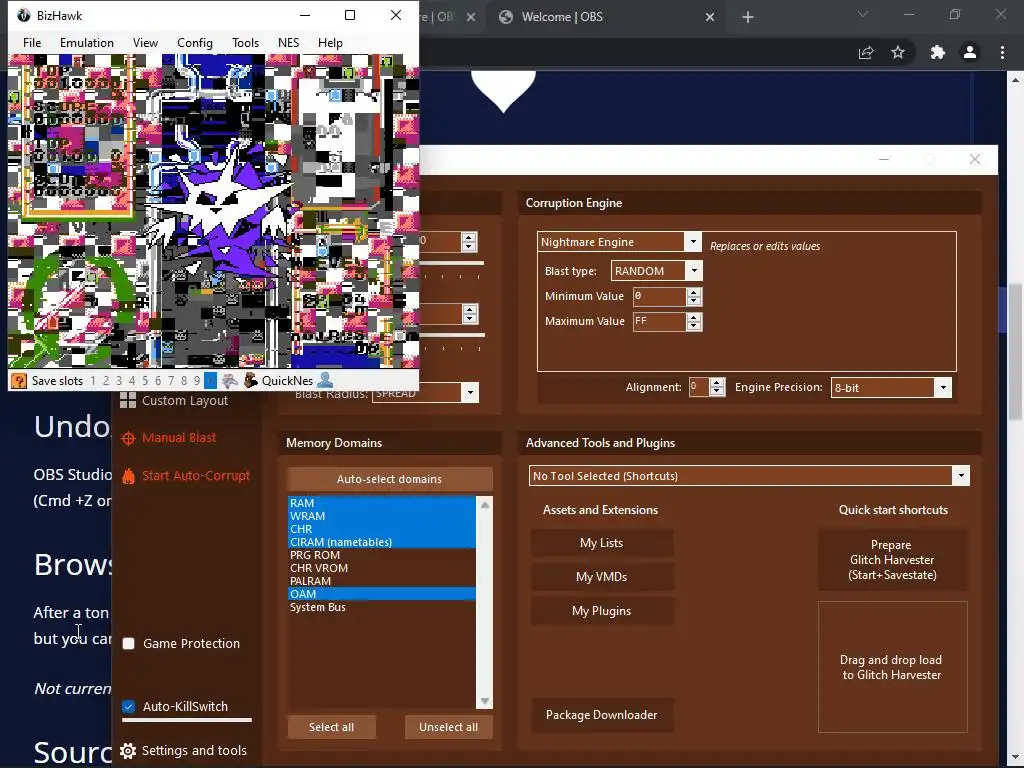Click the Select all button
The width and height of the screenshot is (1024, 768).
pyautogui.click(x=331, y=727)
